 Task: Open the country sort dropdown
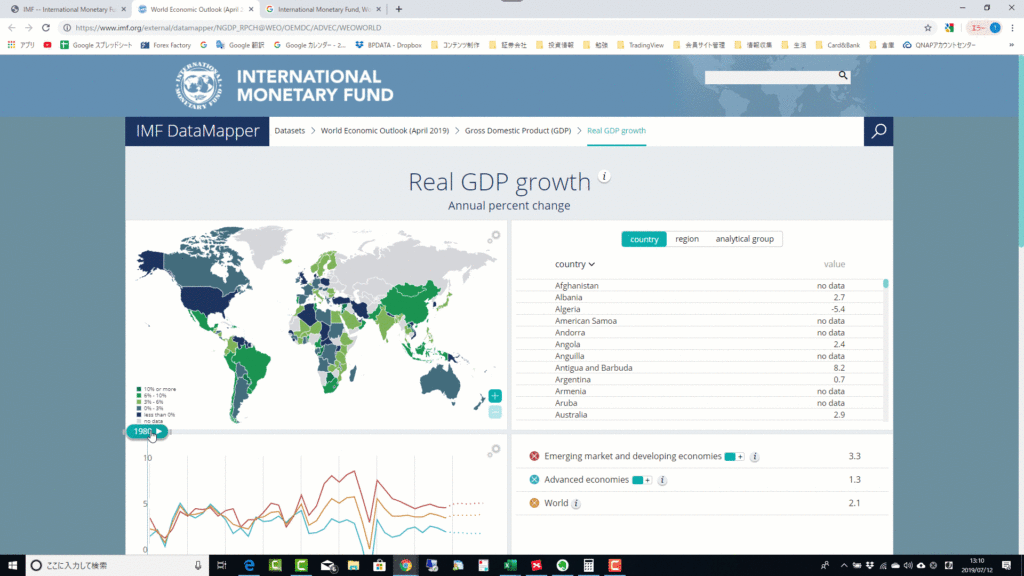[x=575, y=264]
